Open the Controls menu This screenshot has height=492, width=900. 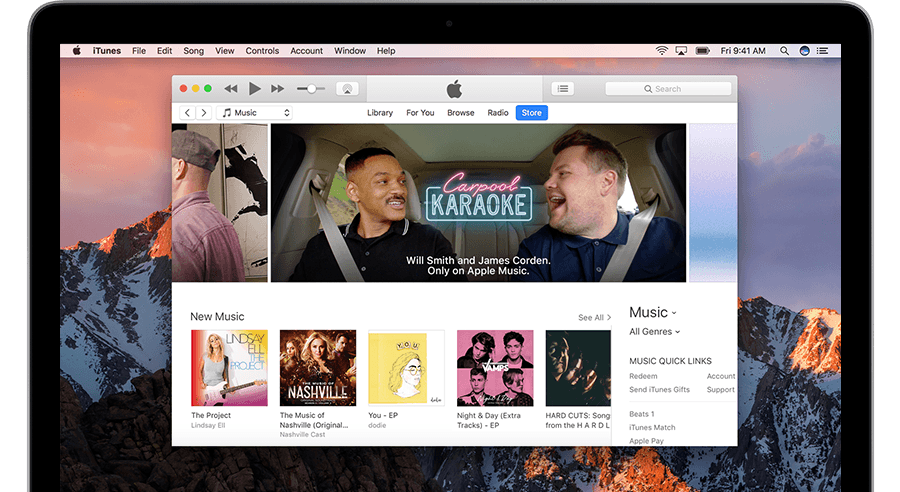pos(262,51)
